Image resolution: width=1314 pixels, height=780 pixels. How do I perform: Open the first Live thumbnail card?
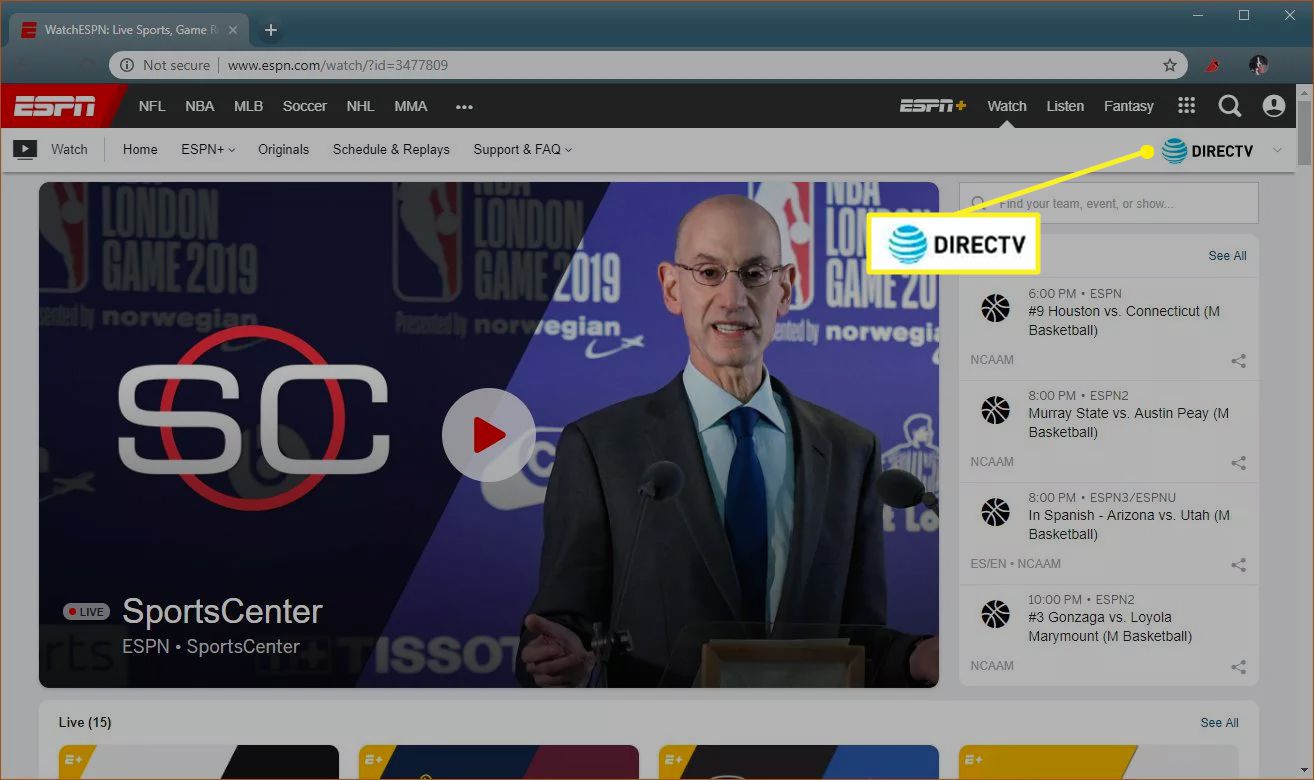[x=199, y=762]
